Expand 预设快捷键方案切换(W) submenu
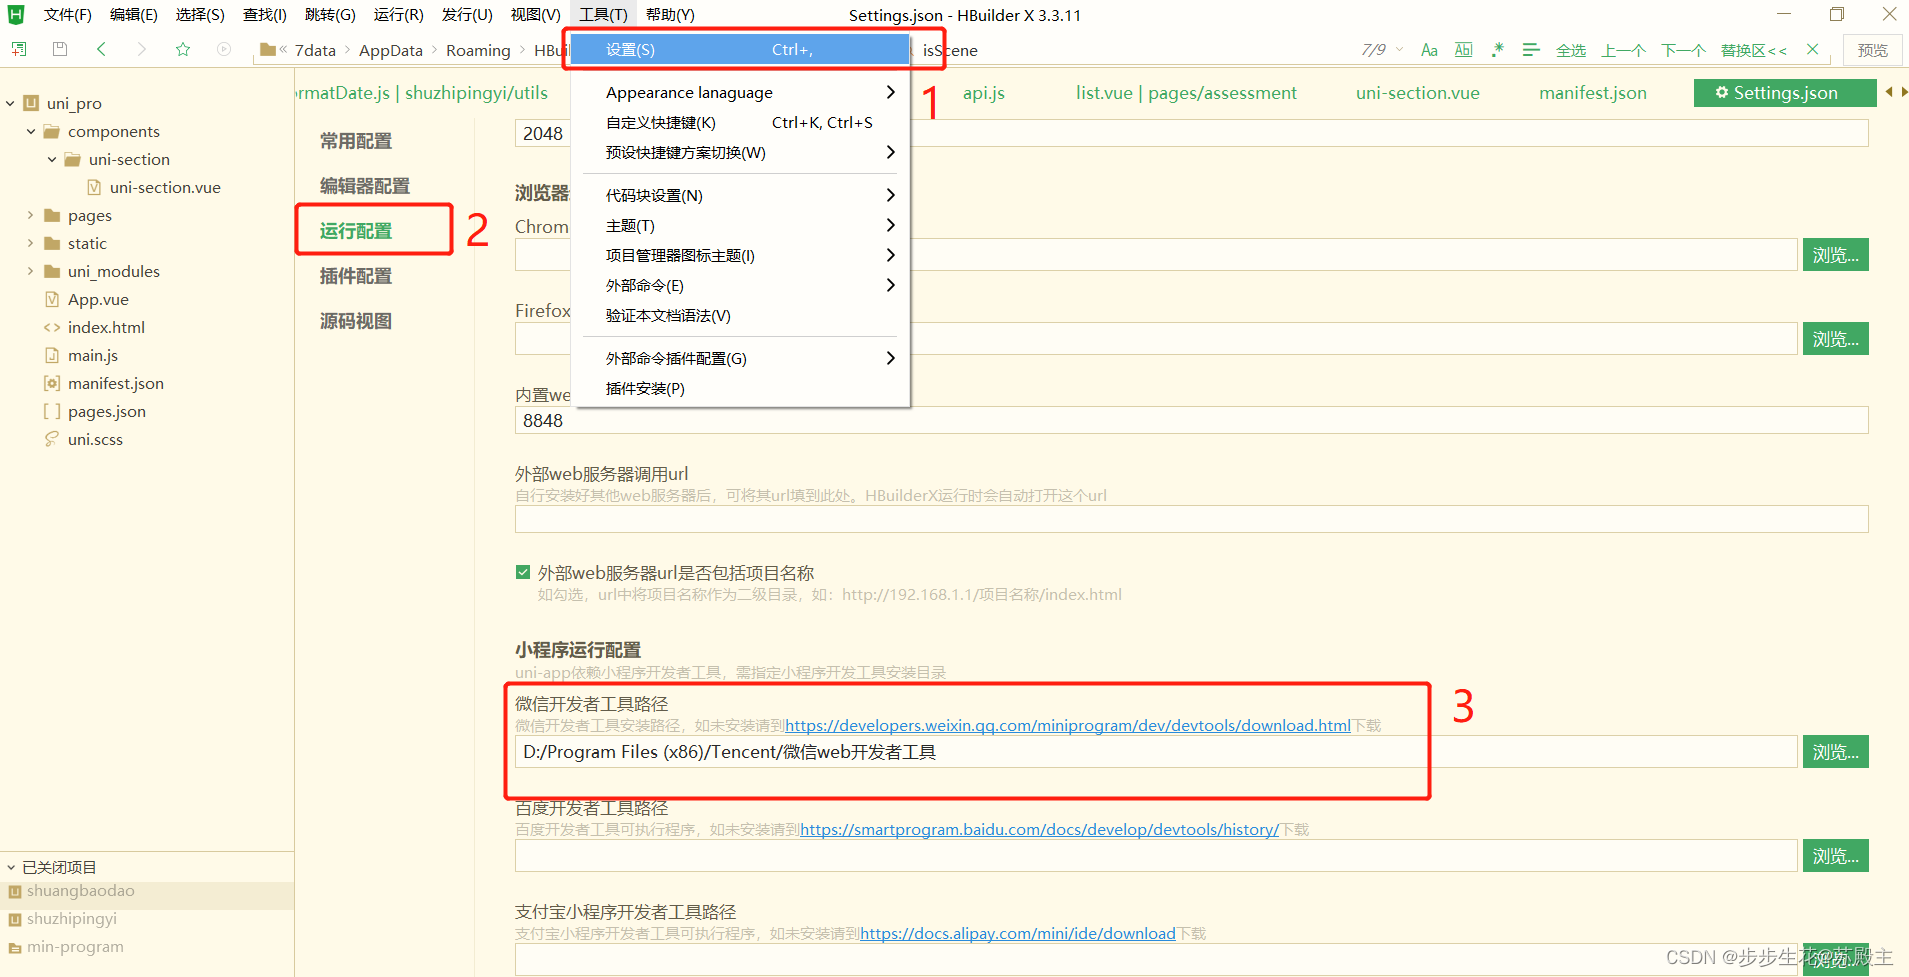 coord(740,152)
